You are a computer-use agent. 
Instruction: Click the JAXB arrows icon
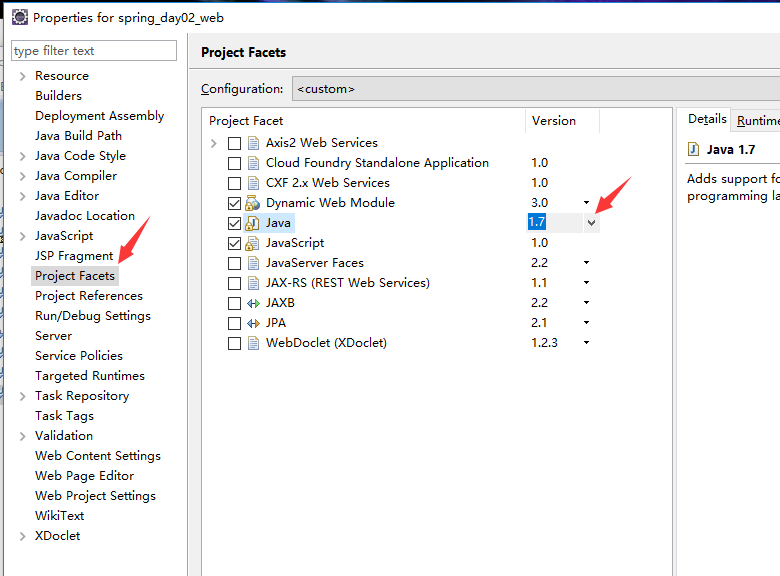click(253, 303)
